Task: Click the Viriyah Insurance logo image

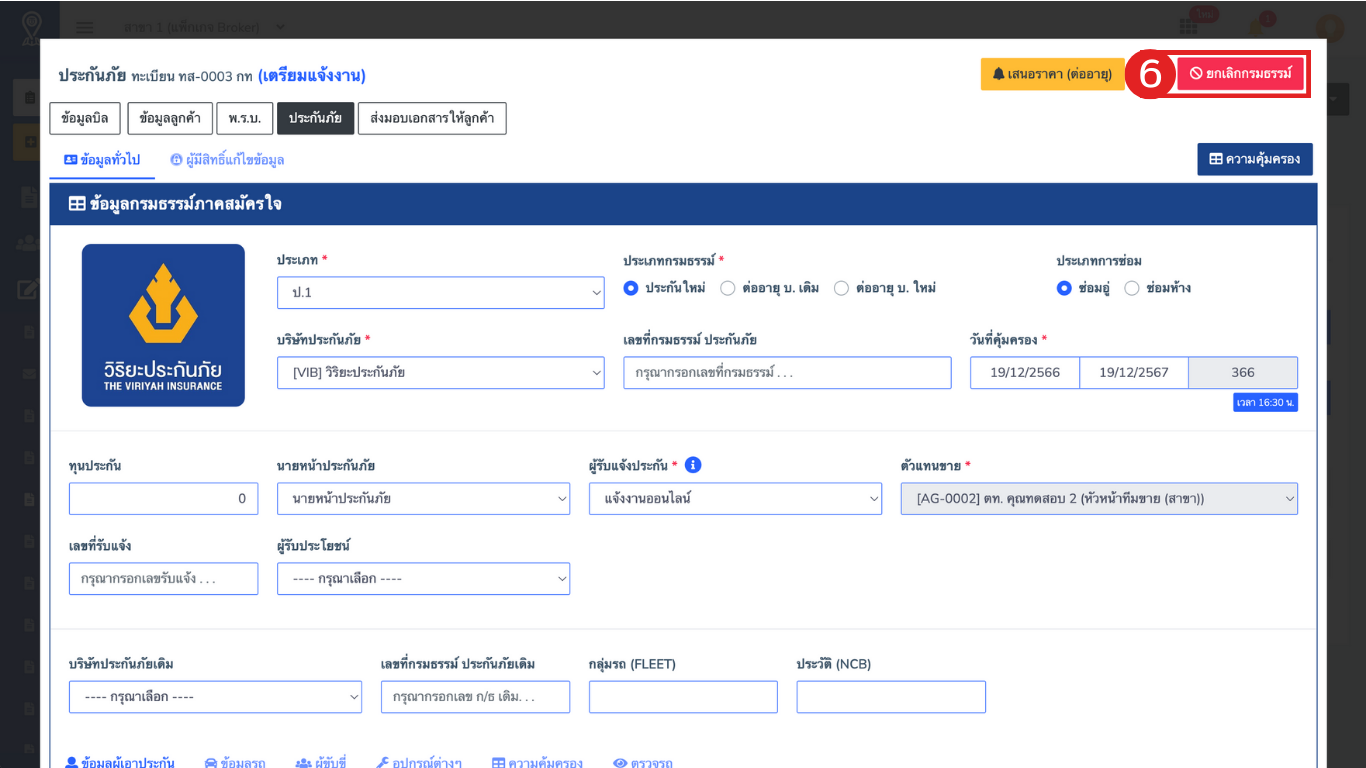Action: click(163, 325)
